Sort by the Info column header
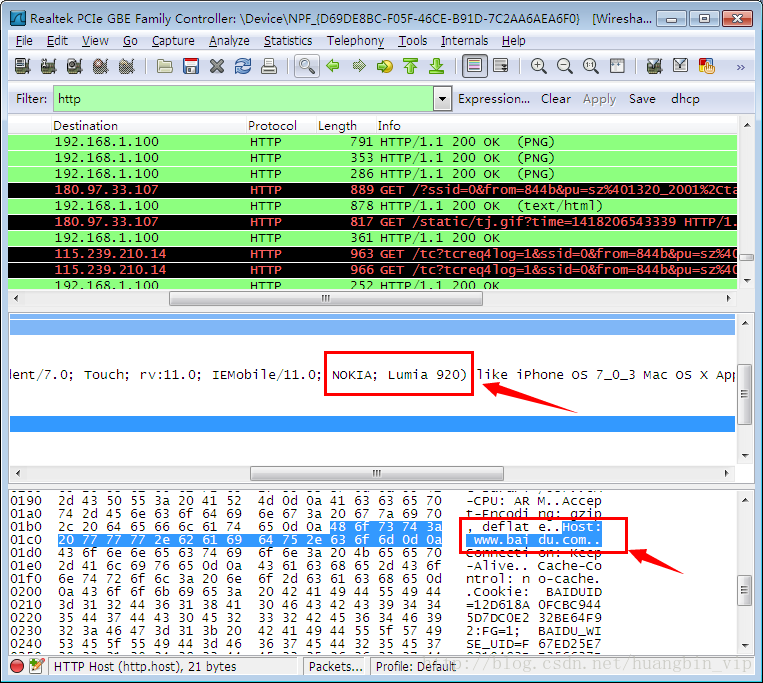 (557, 126)
